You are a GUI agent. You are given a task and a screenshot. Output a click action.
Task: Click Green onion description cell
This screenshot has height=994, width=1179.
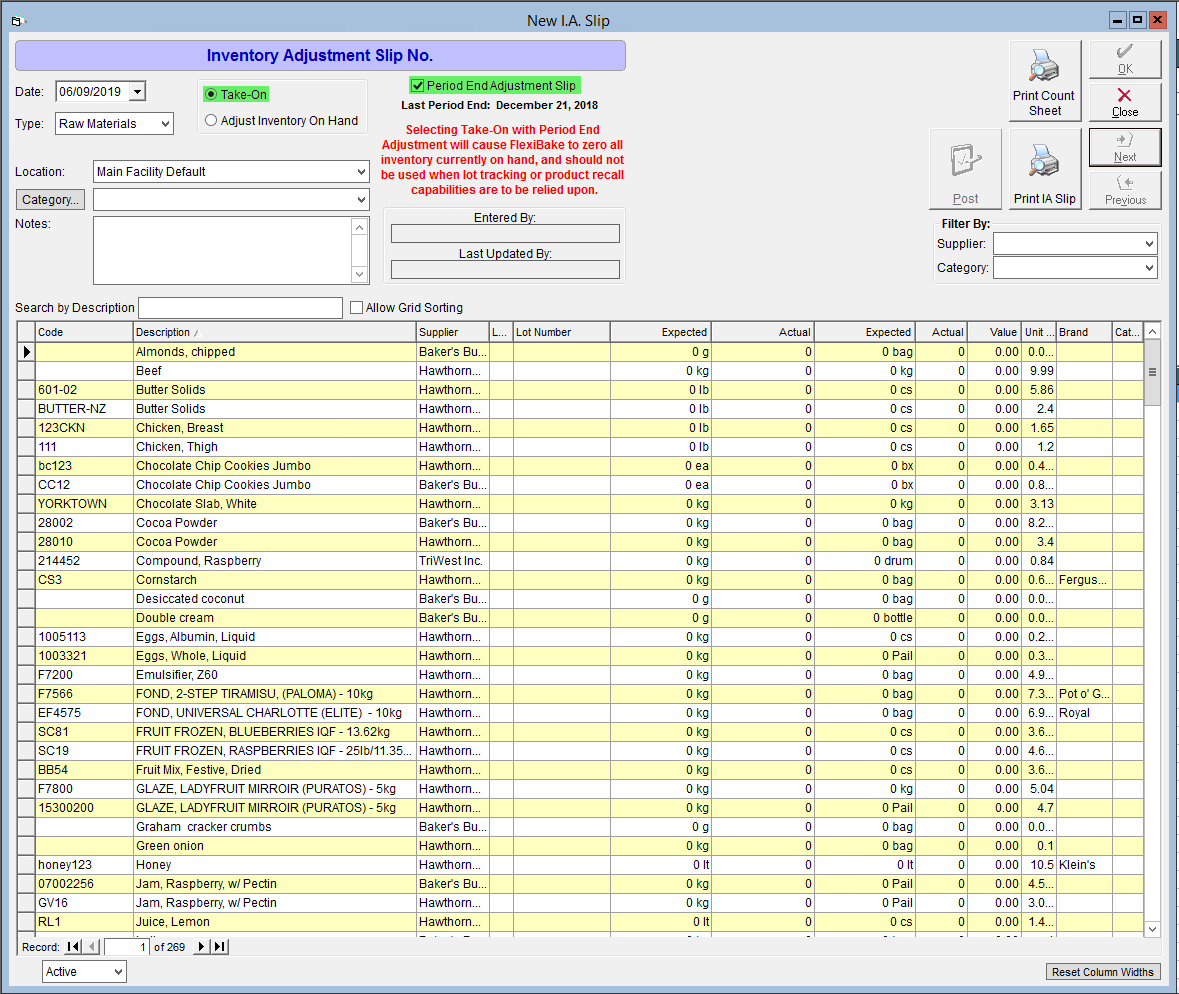(x=274, y=846)
